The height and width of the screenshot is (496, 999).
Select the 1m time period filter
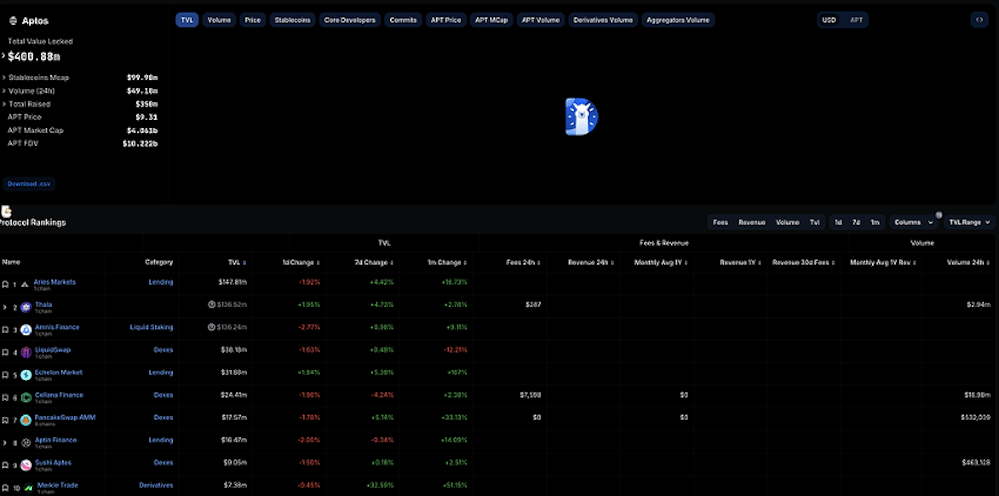875,222
